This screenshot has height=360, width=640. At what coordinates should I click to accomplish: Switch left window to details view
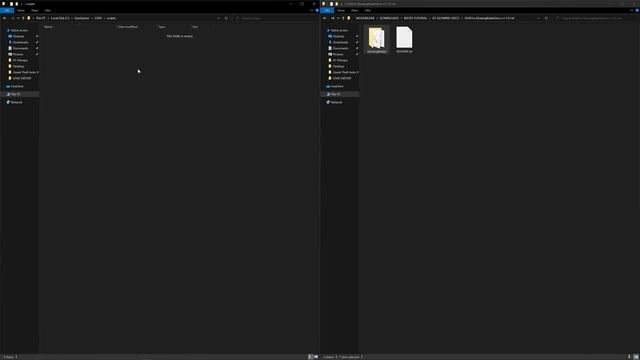coord(310,357)
